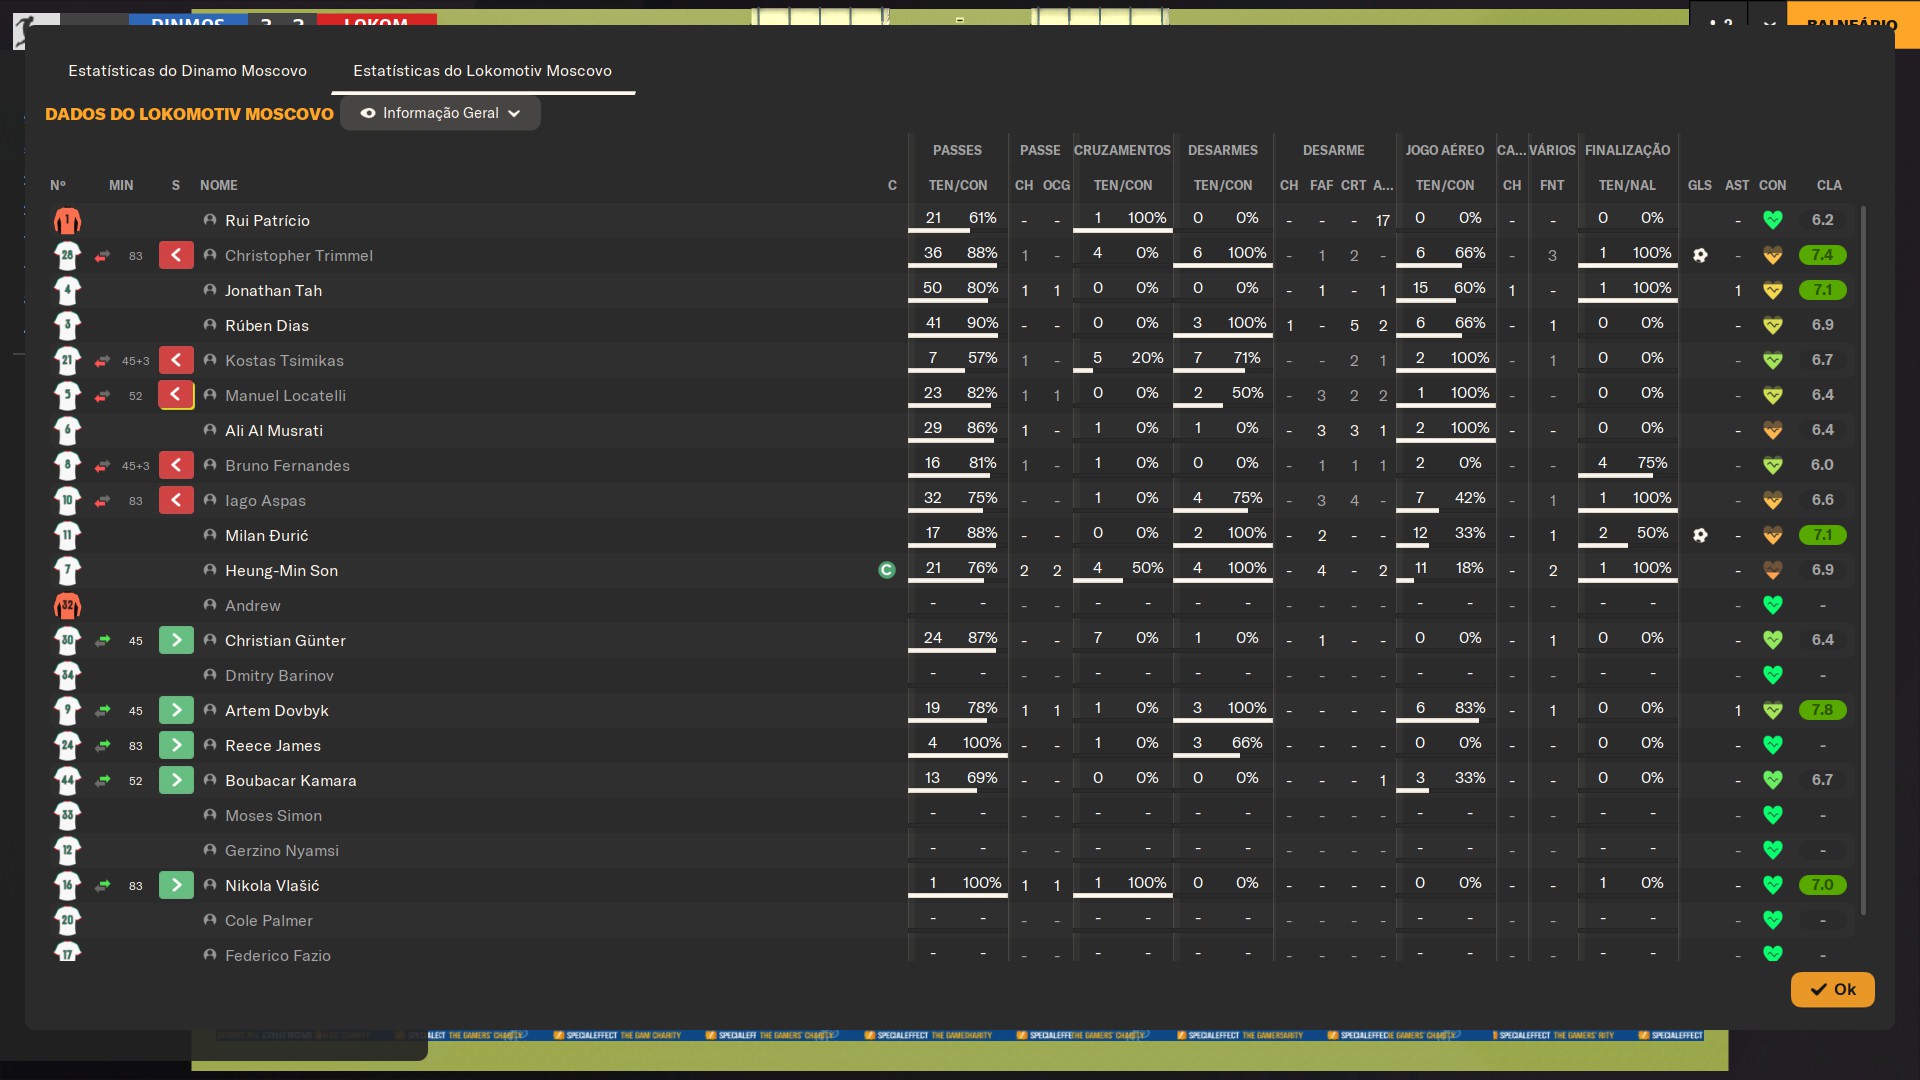Confirm with the Ok button

tap(1832, 989)
